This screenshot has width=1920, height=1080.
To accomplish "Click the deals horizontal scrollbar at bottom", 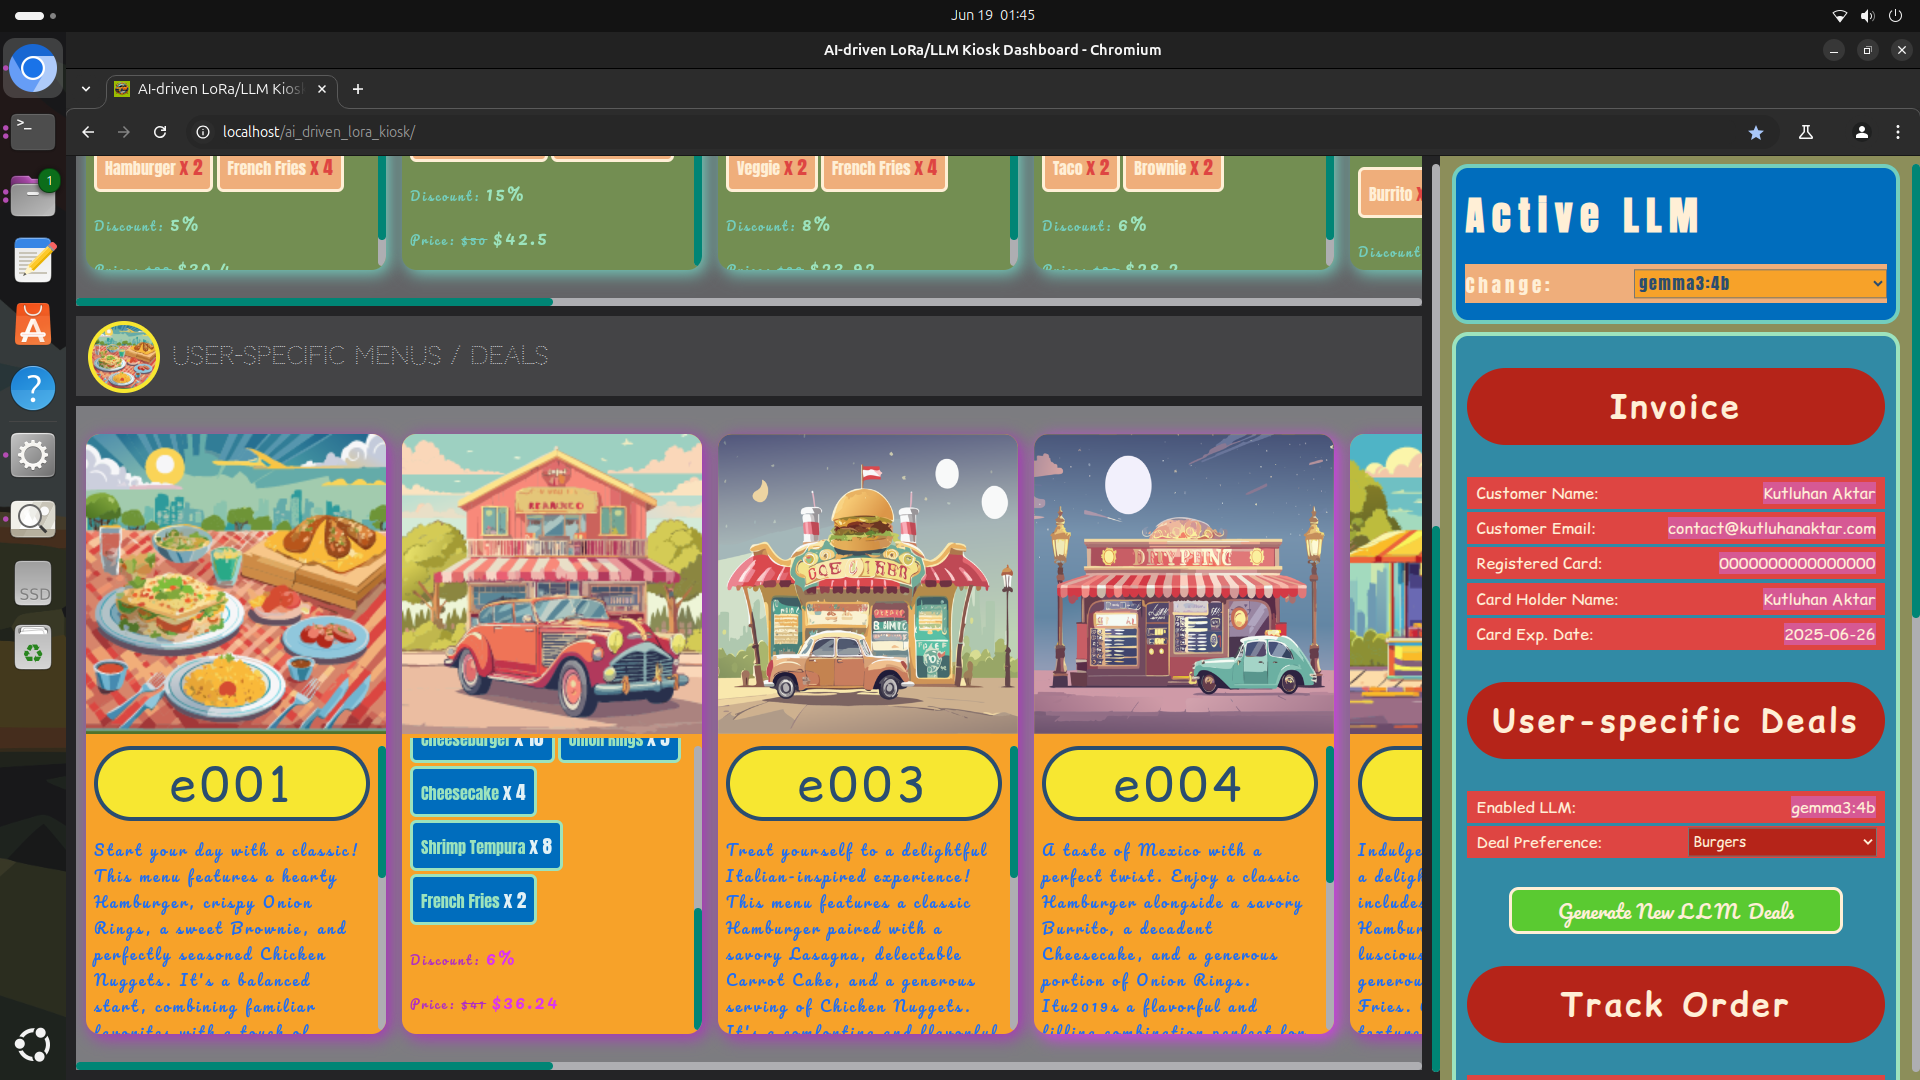I will [x=314, y=1066].
